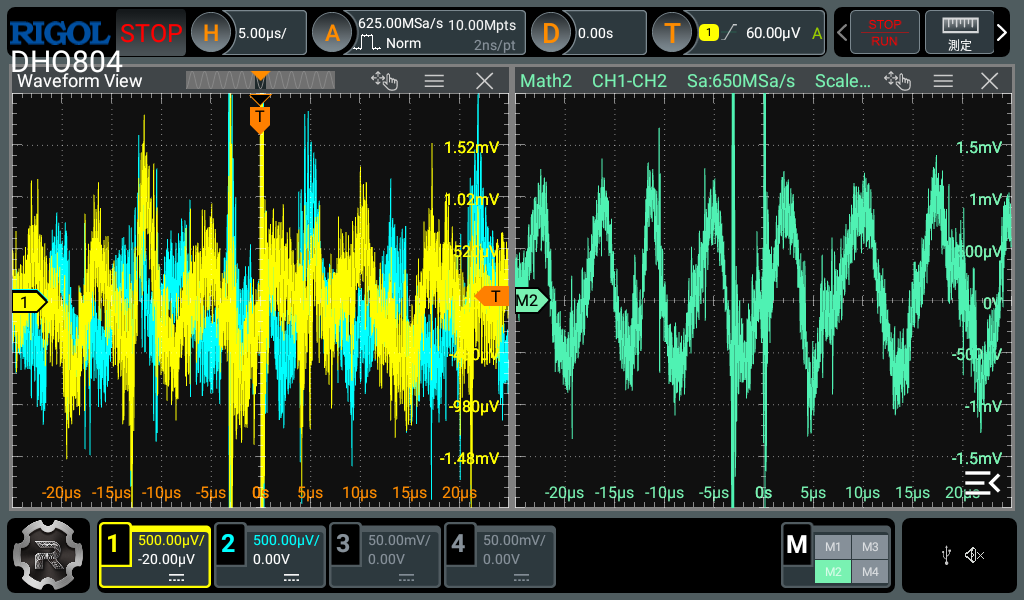Open the main function navigation gear icon
The height and width of the screenshot is (600, 1024).
[48, 554]
